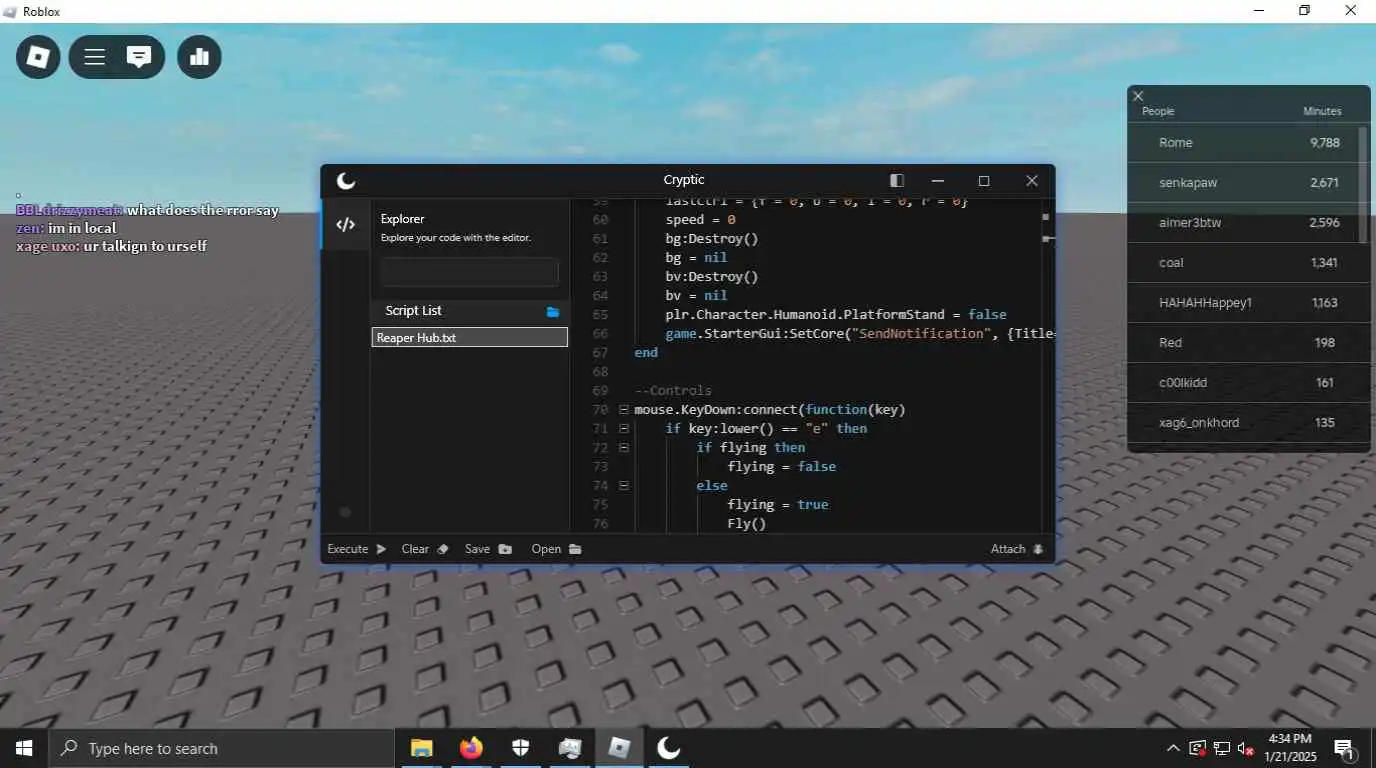Image resolution: width=1376 pixels, height=768 pixels.
Task: Click the People column header
Action: (1158, 111)
